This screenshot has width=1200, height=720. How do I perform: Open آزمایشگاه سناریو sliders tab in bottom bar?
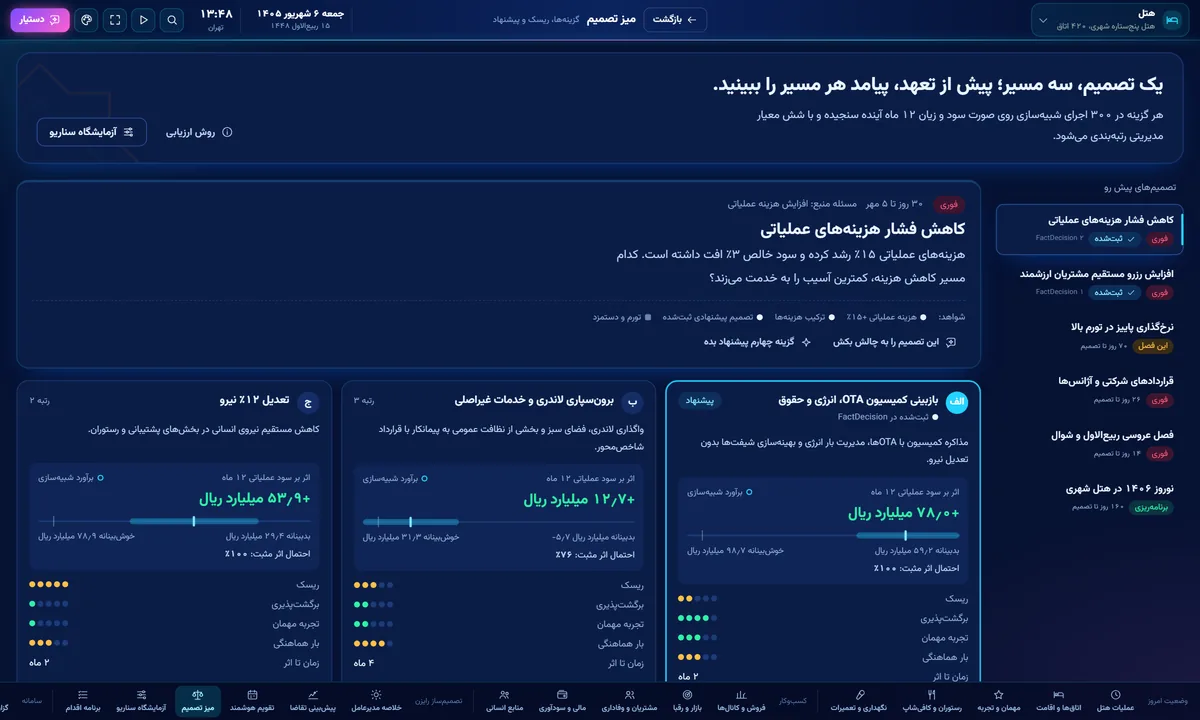tap(141, 700)
